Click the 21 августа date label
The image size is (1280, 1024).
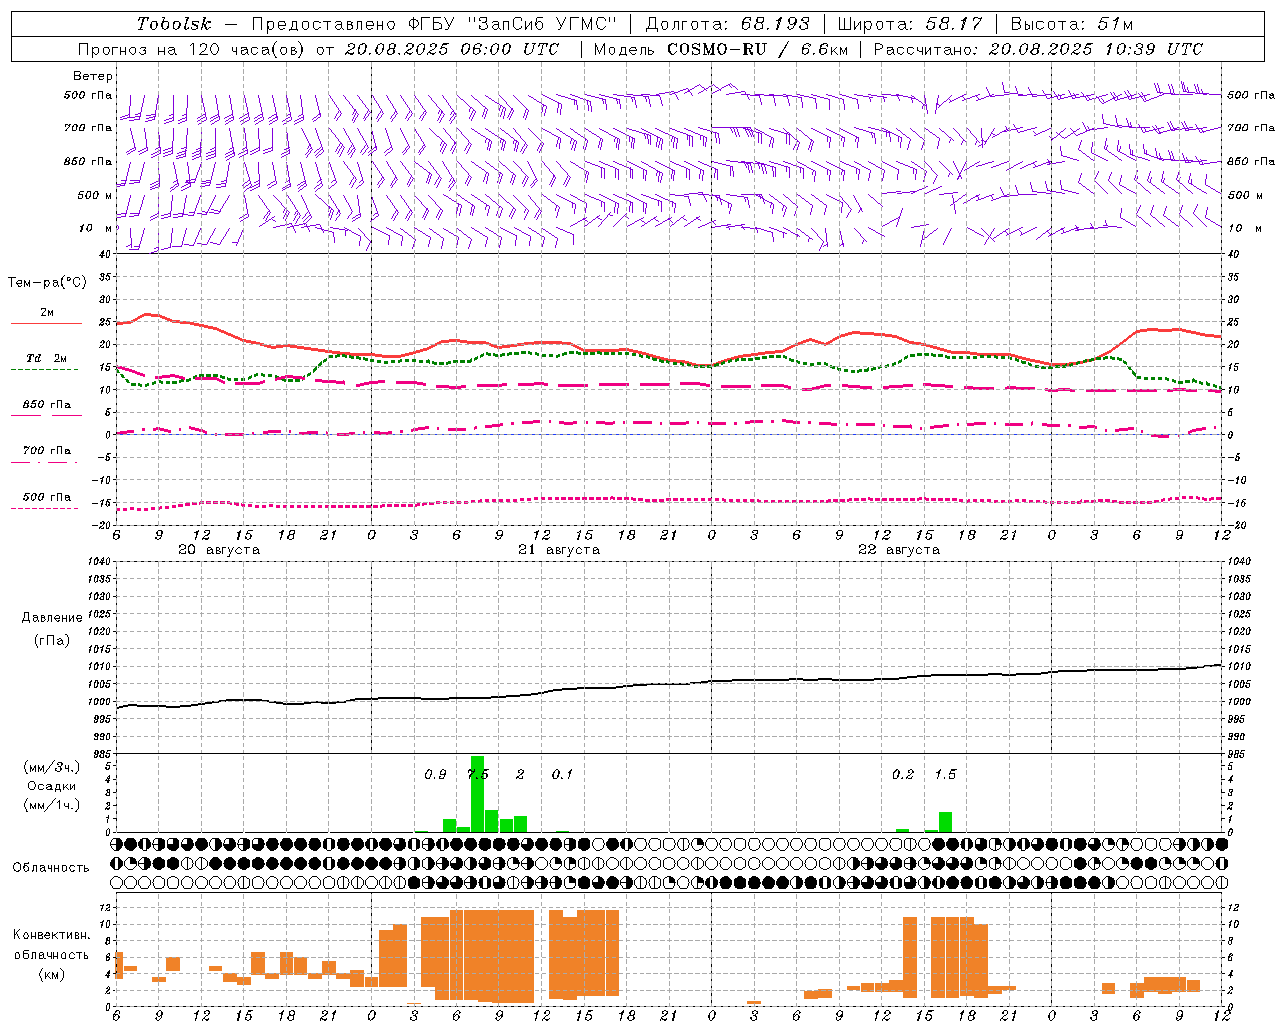pyautogui.click(x=559, y=550)
